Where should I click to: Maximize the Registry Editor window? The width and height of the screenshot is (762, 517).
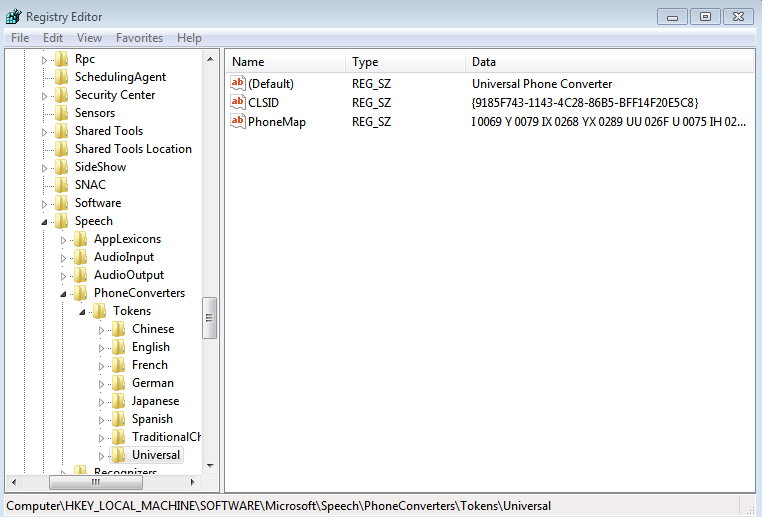(x=705, y=17)
